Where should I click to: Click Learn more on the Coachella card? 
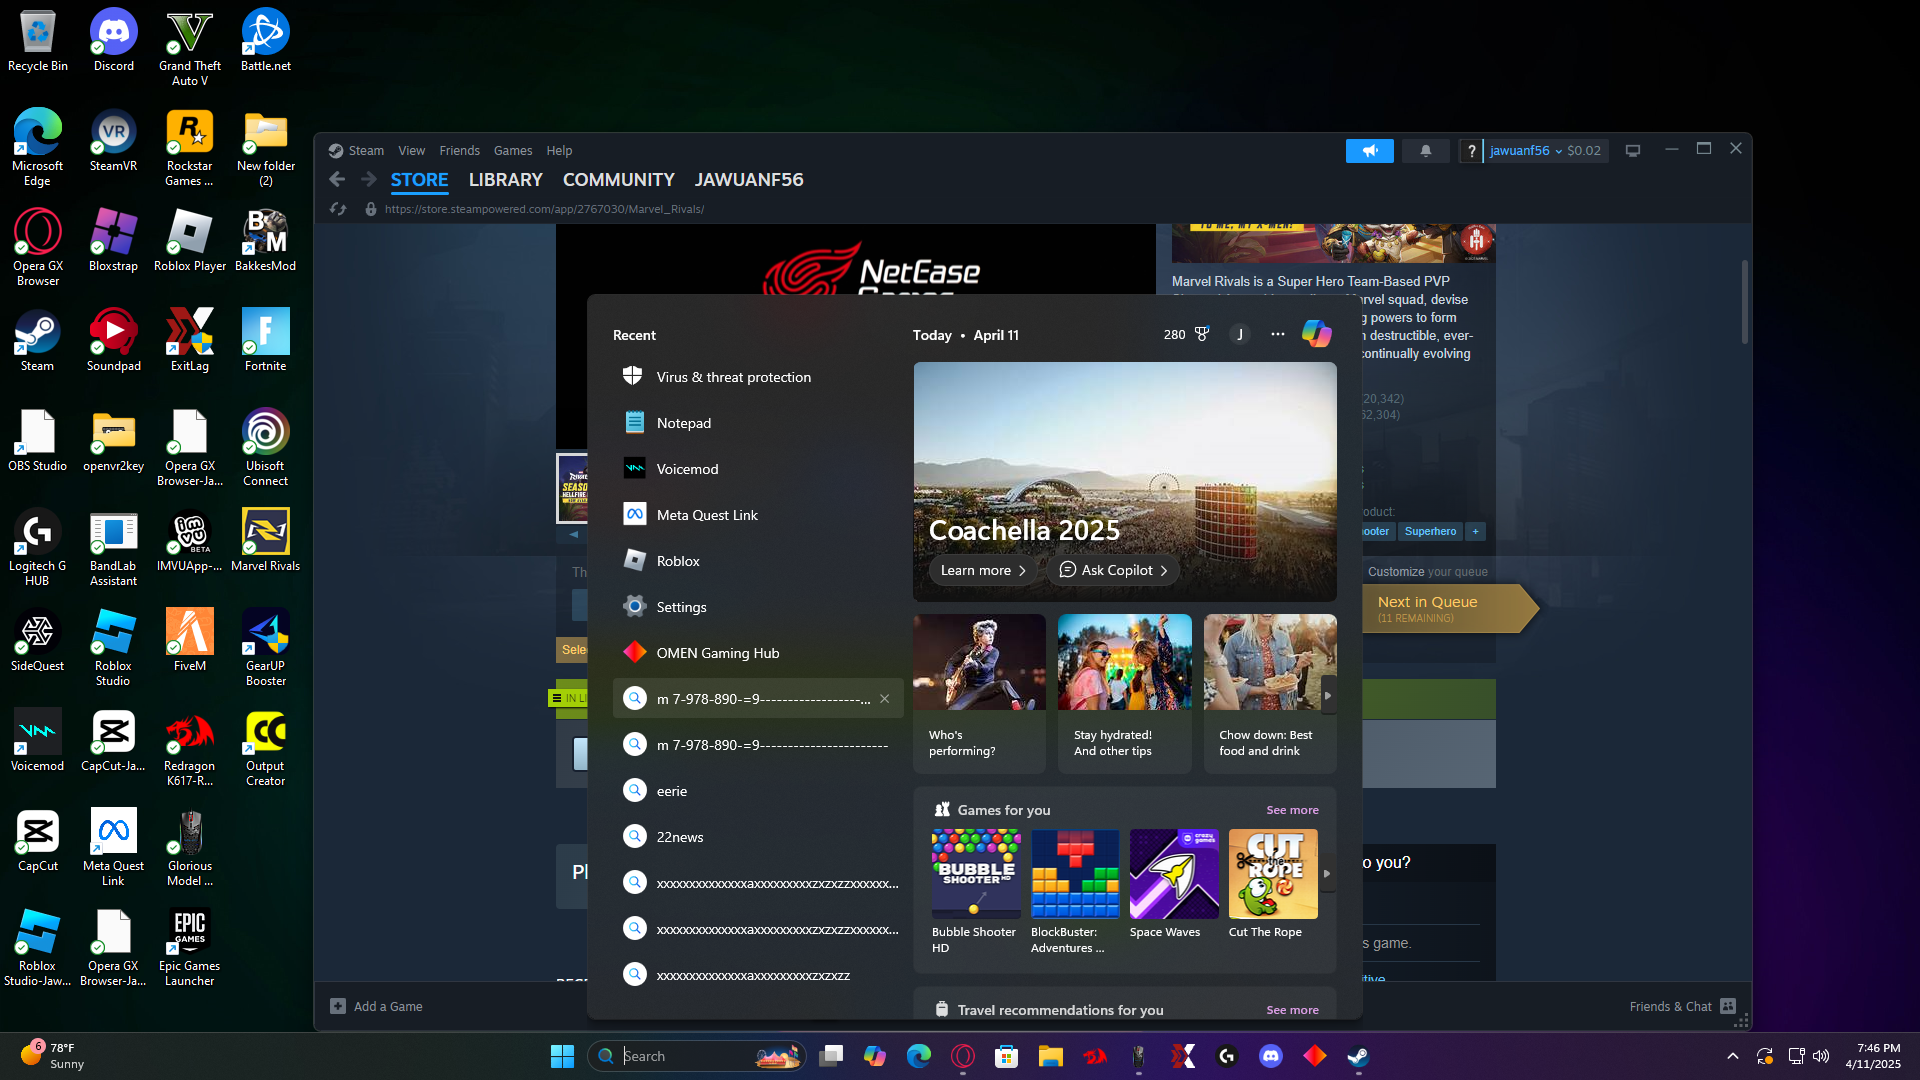(984, 570)
